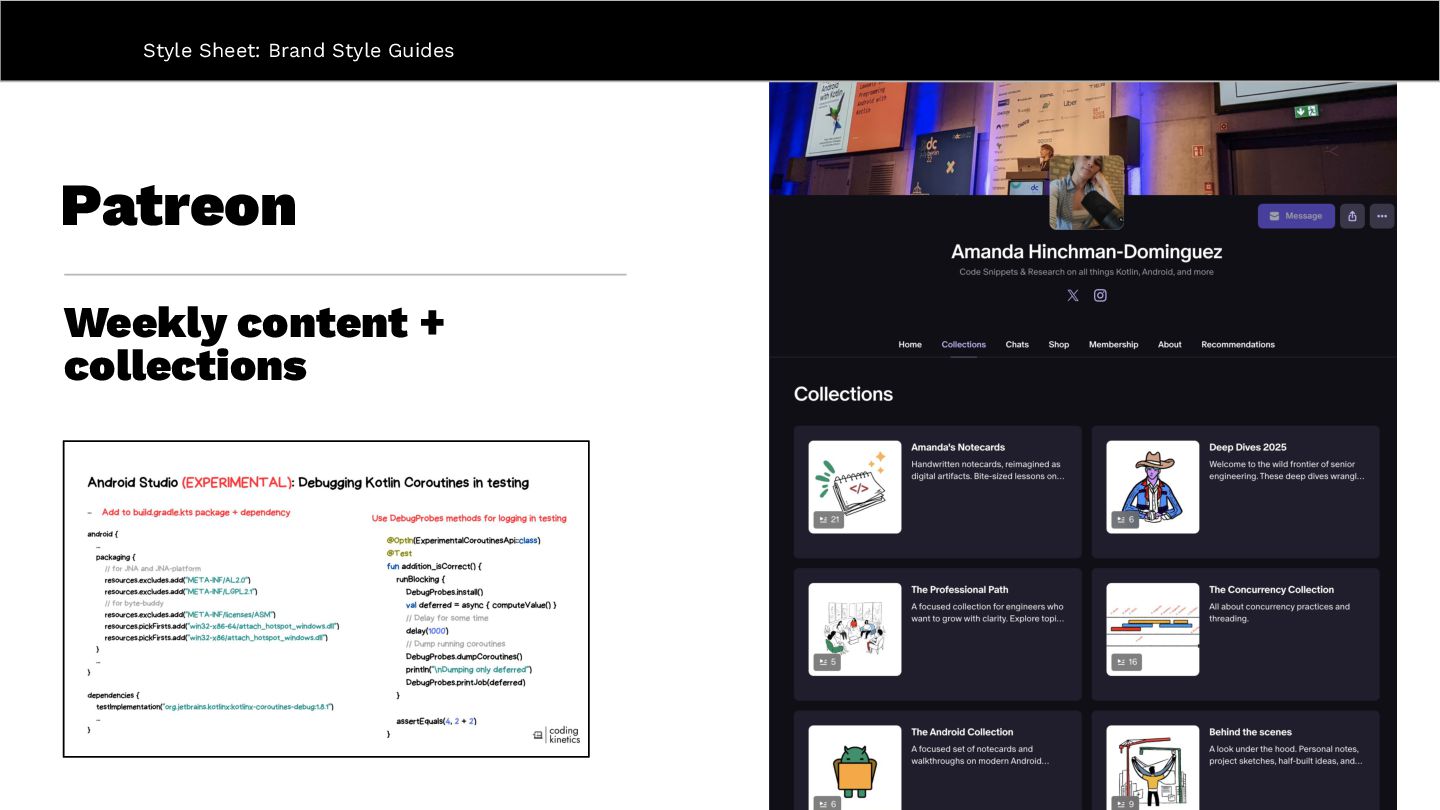The height and width of the screenshot is (810, 1440).
Task: Open the X (Twitter) social link
Action: [x=1073, y=296]
